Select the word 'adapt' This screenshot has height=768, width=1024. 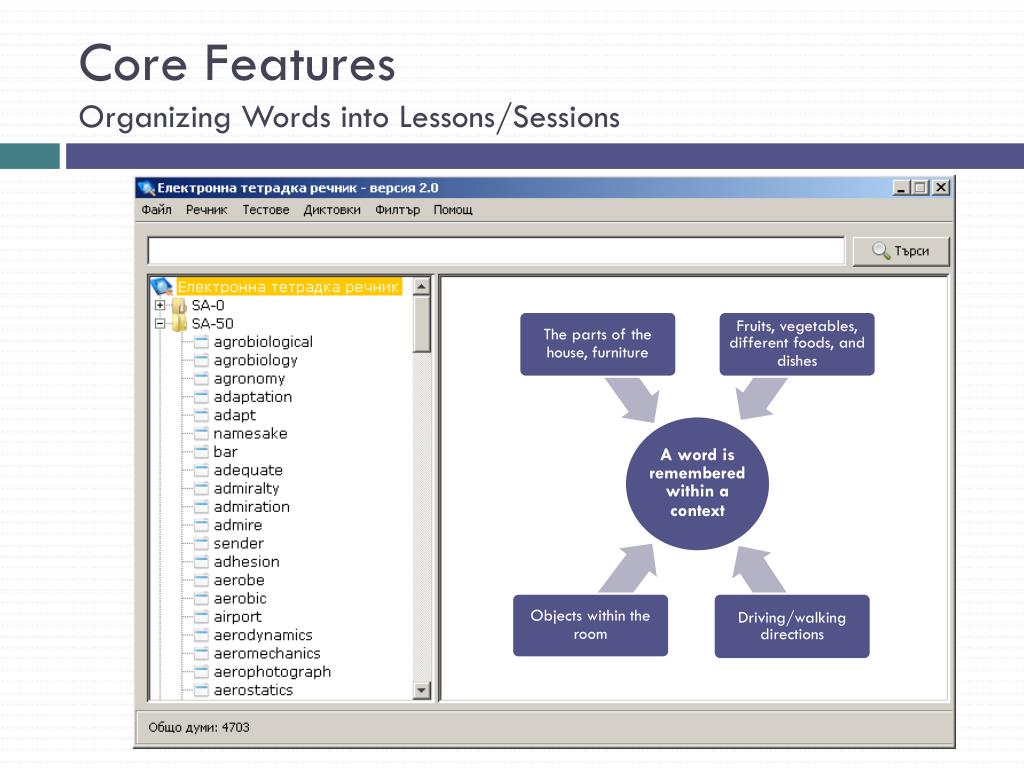pos(234,415)
